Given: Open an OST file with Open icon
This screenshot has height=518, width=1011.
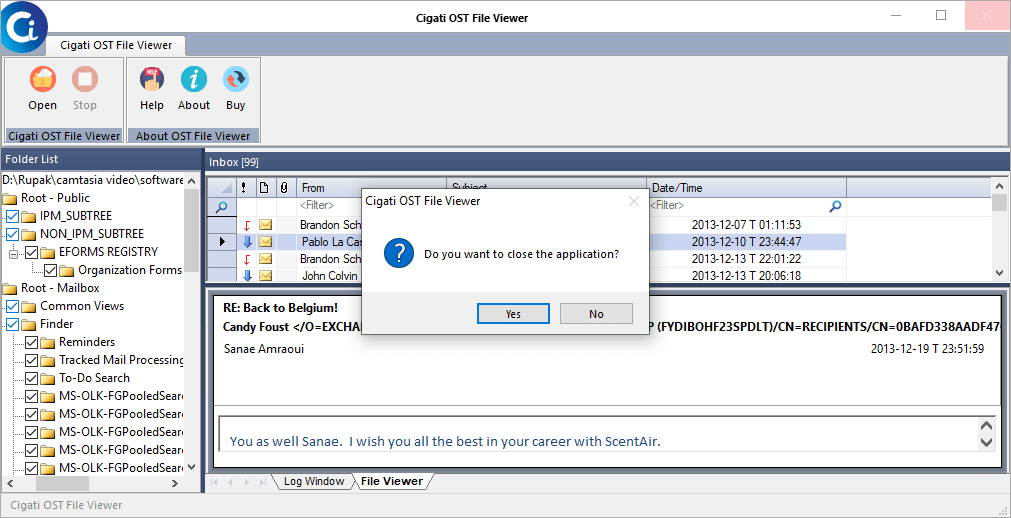Looking at the screenshot, I should tap(43, 79).
